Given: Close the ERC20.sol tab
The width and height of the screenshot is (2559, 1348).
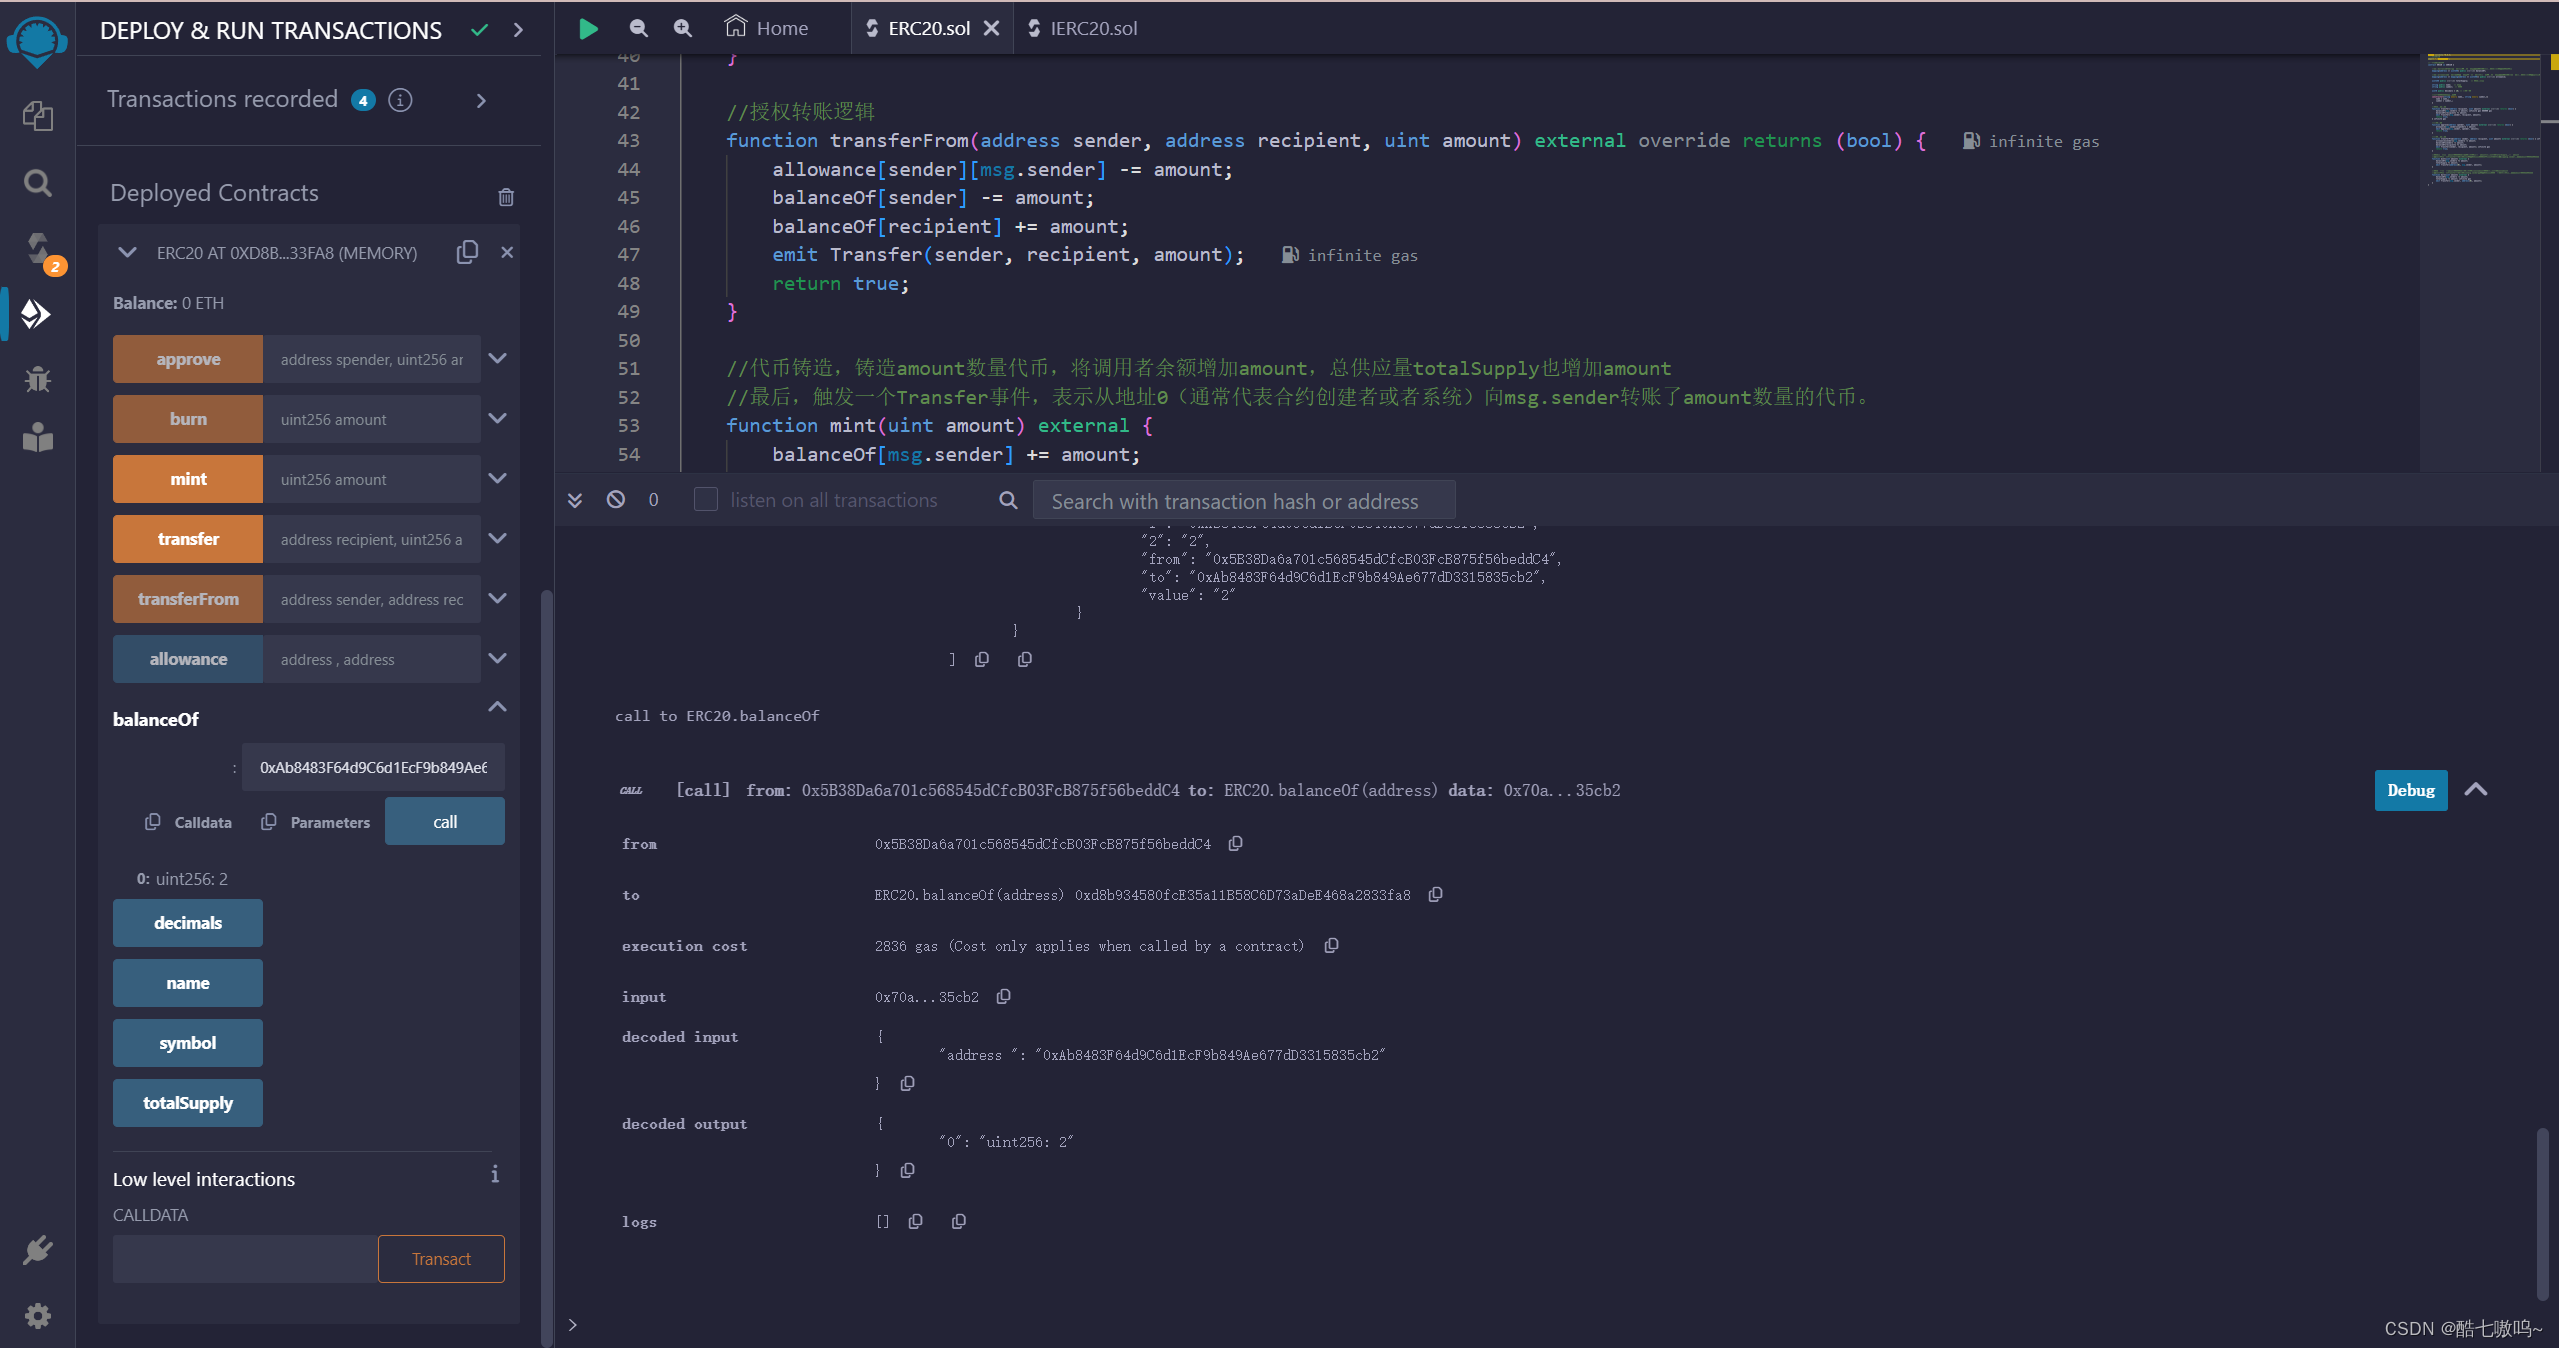Looking at the screenshot, I should (x=991, y=28).
